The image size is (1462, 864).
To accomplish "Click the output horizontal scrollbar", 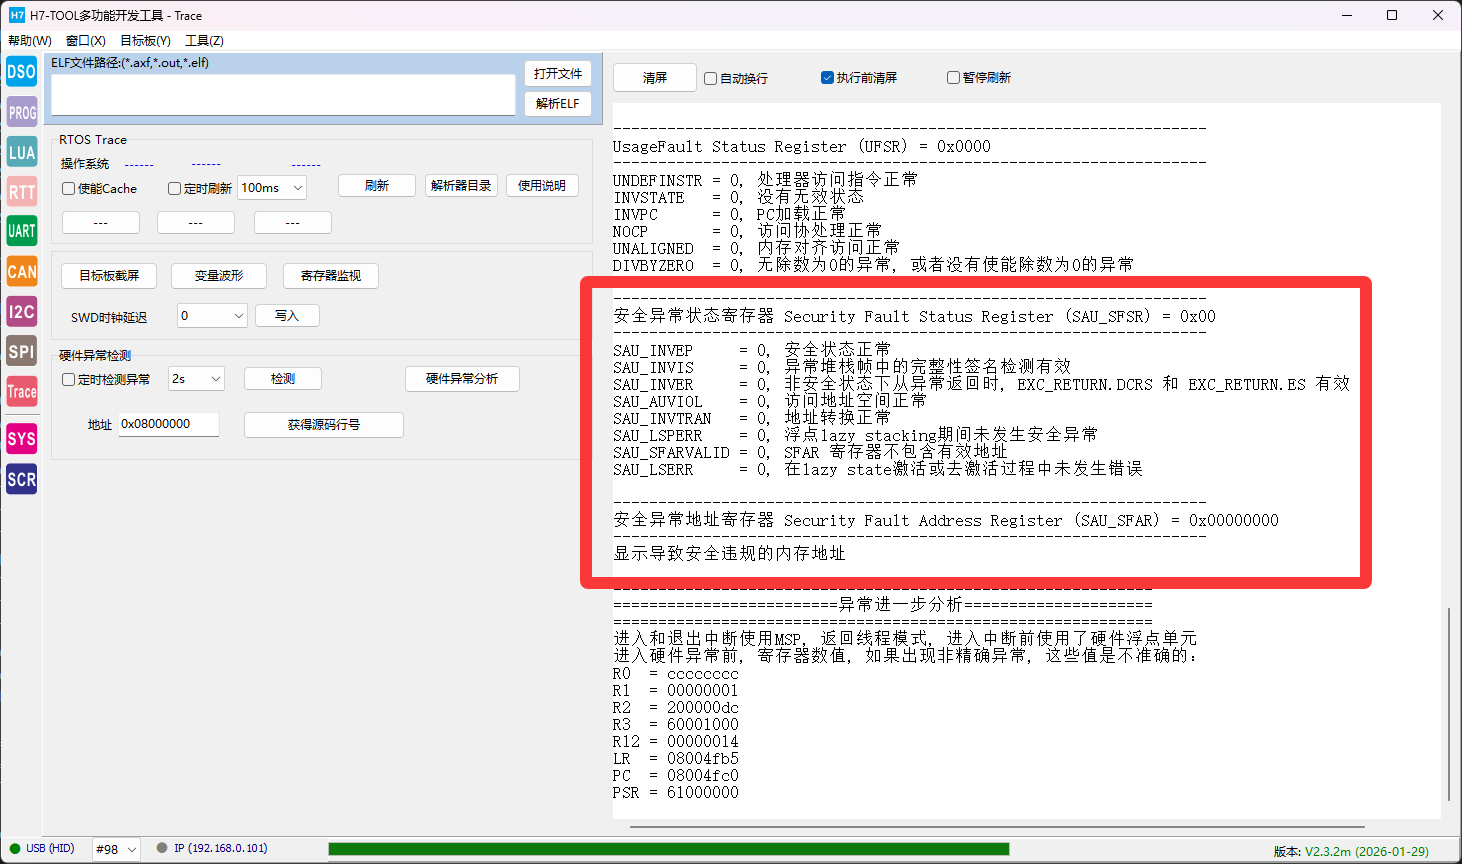I will [997, 827].
